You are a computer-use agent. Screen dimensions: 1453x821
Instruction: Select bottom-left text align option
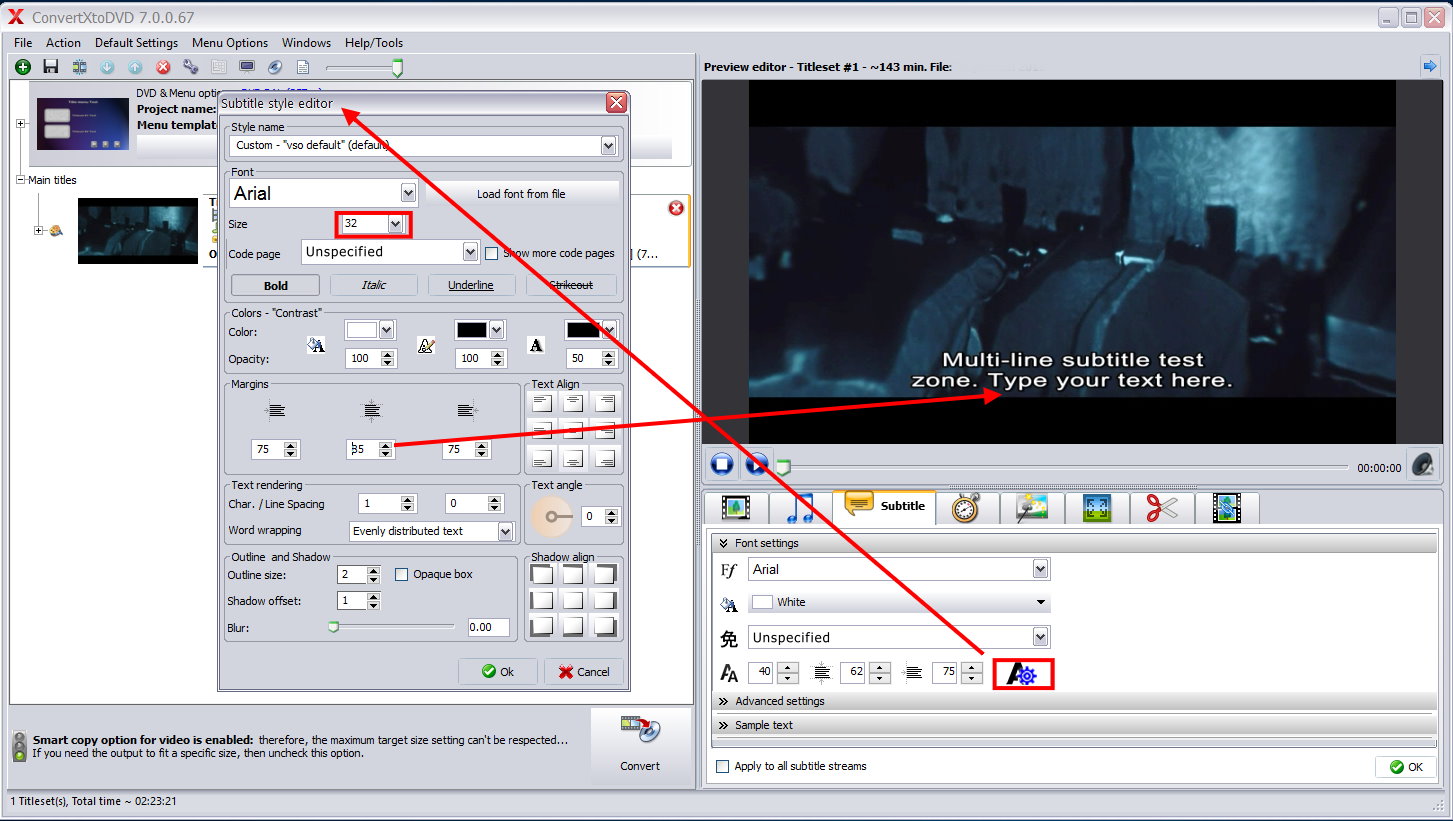(x=541, y=458)
